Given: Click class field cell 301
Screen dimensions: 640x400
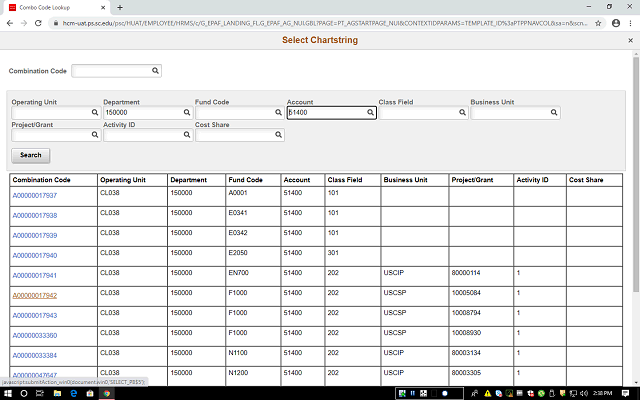Looking at the screenshot, I should point(333,253).
